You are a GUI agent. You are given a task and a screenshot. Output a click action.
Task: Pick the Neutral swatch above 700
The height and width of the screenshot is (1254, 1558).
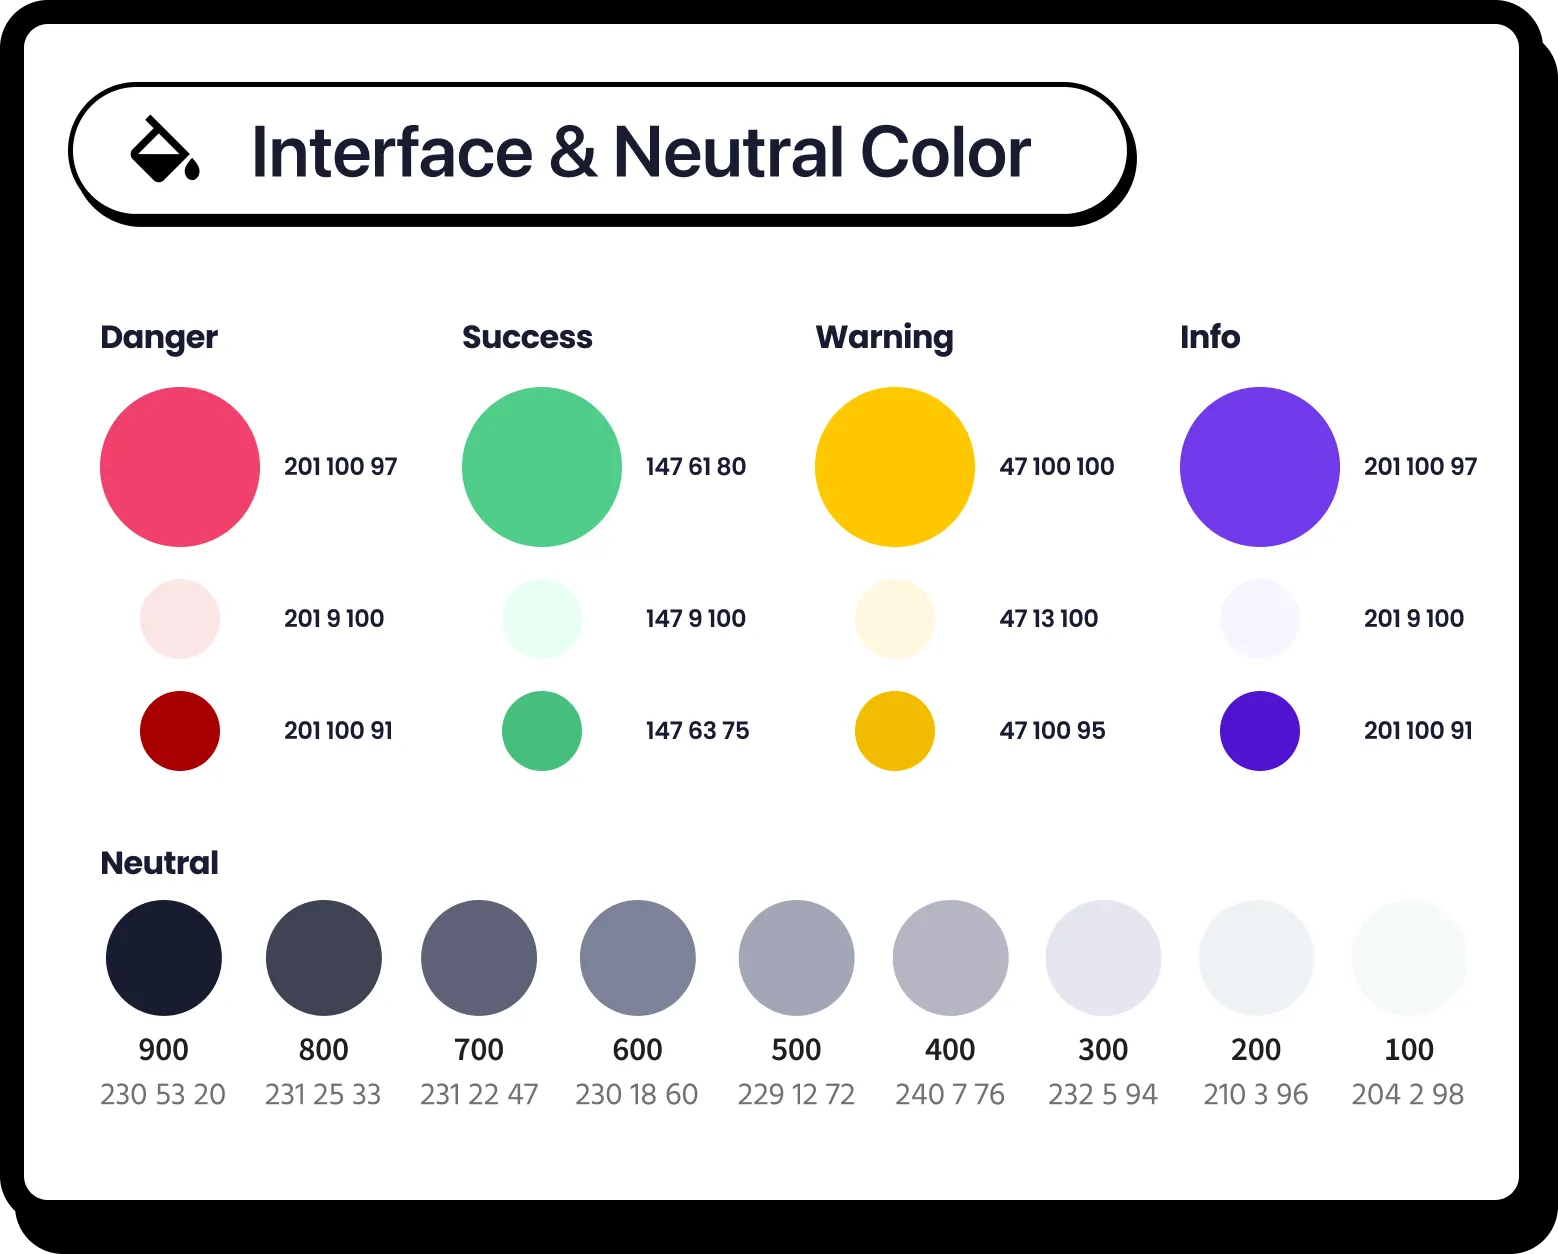click(x=479, y=958)
